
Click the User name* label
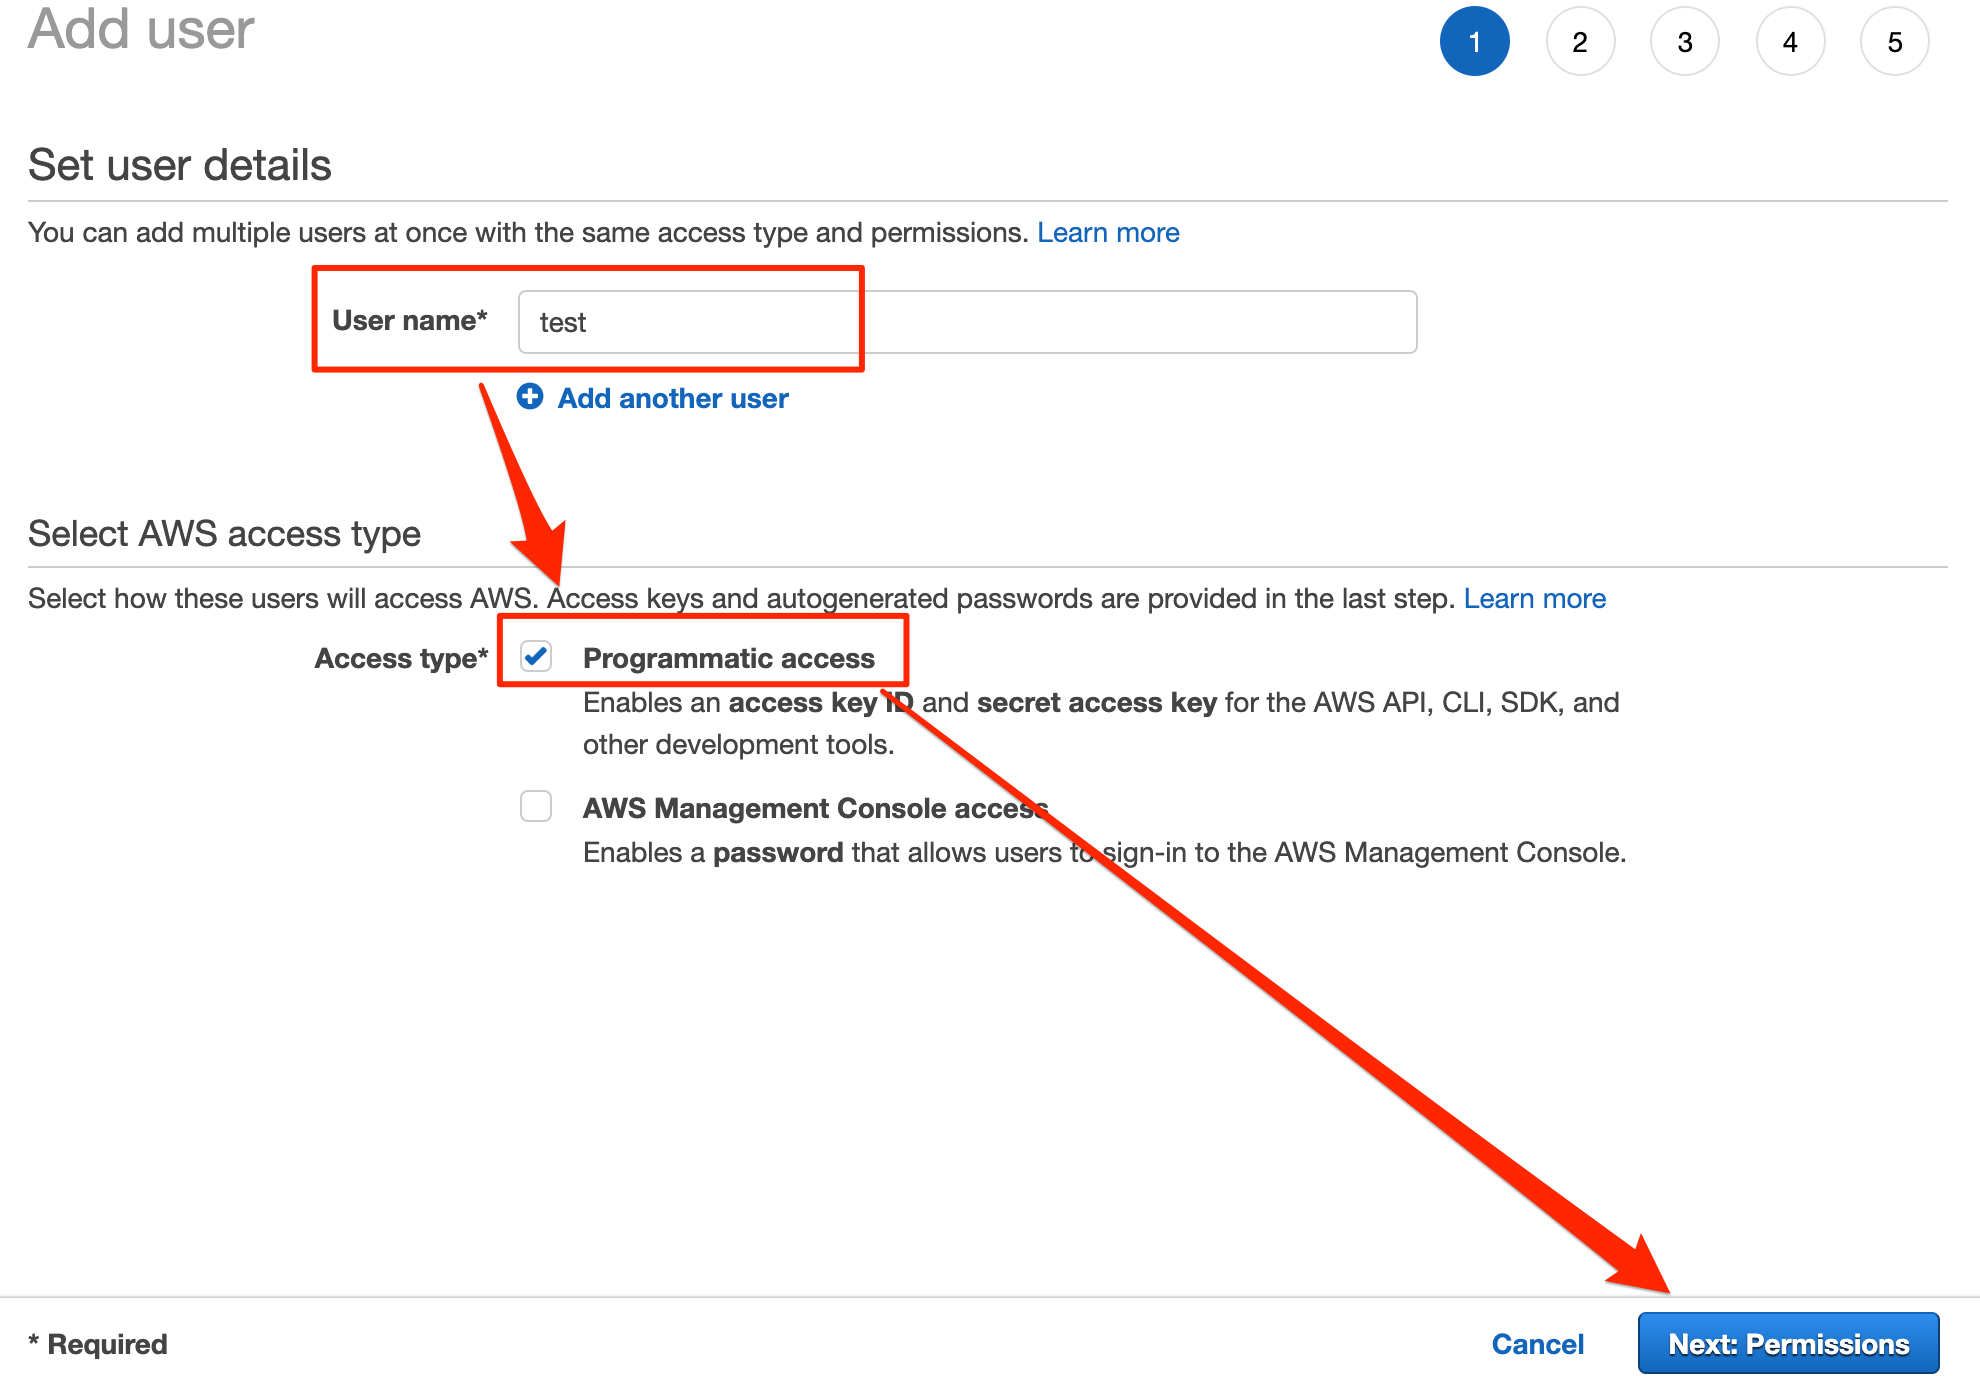(x=410, y=320)
